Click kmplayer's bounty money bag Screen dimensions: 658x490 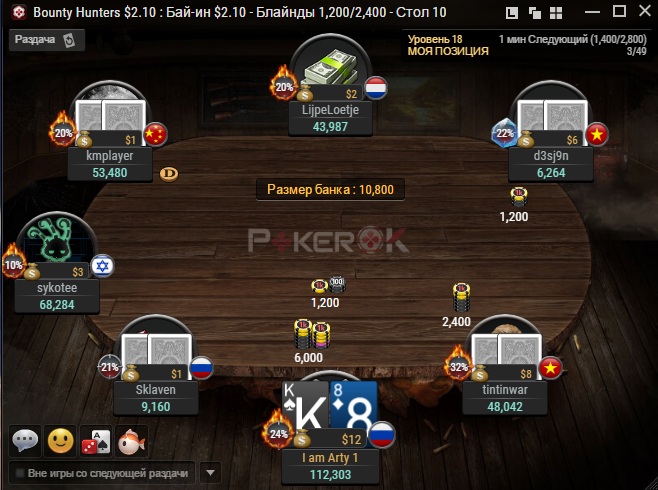84,139
